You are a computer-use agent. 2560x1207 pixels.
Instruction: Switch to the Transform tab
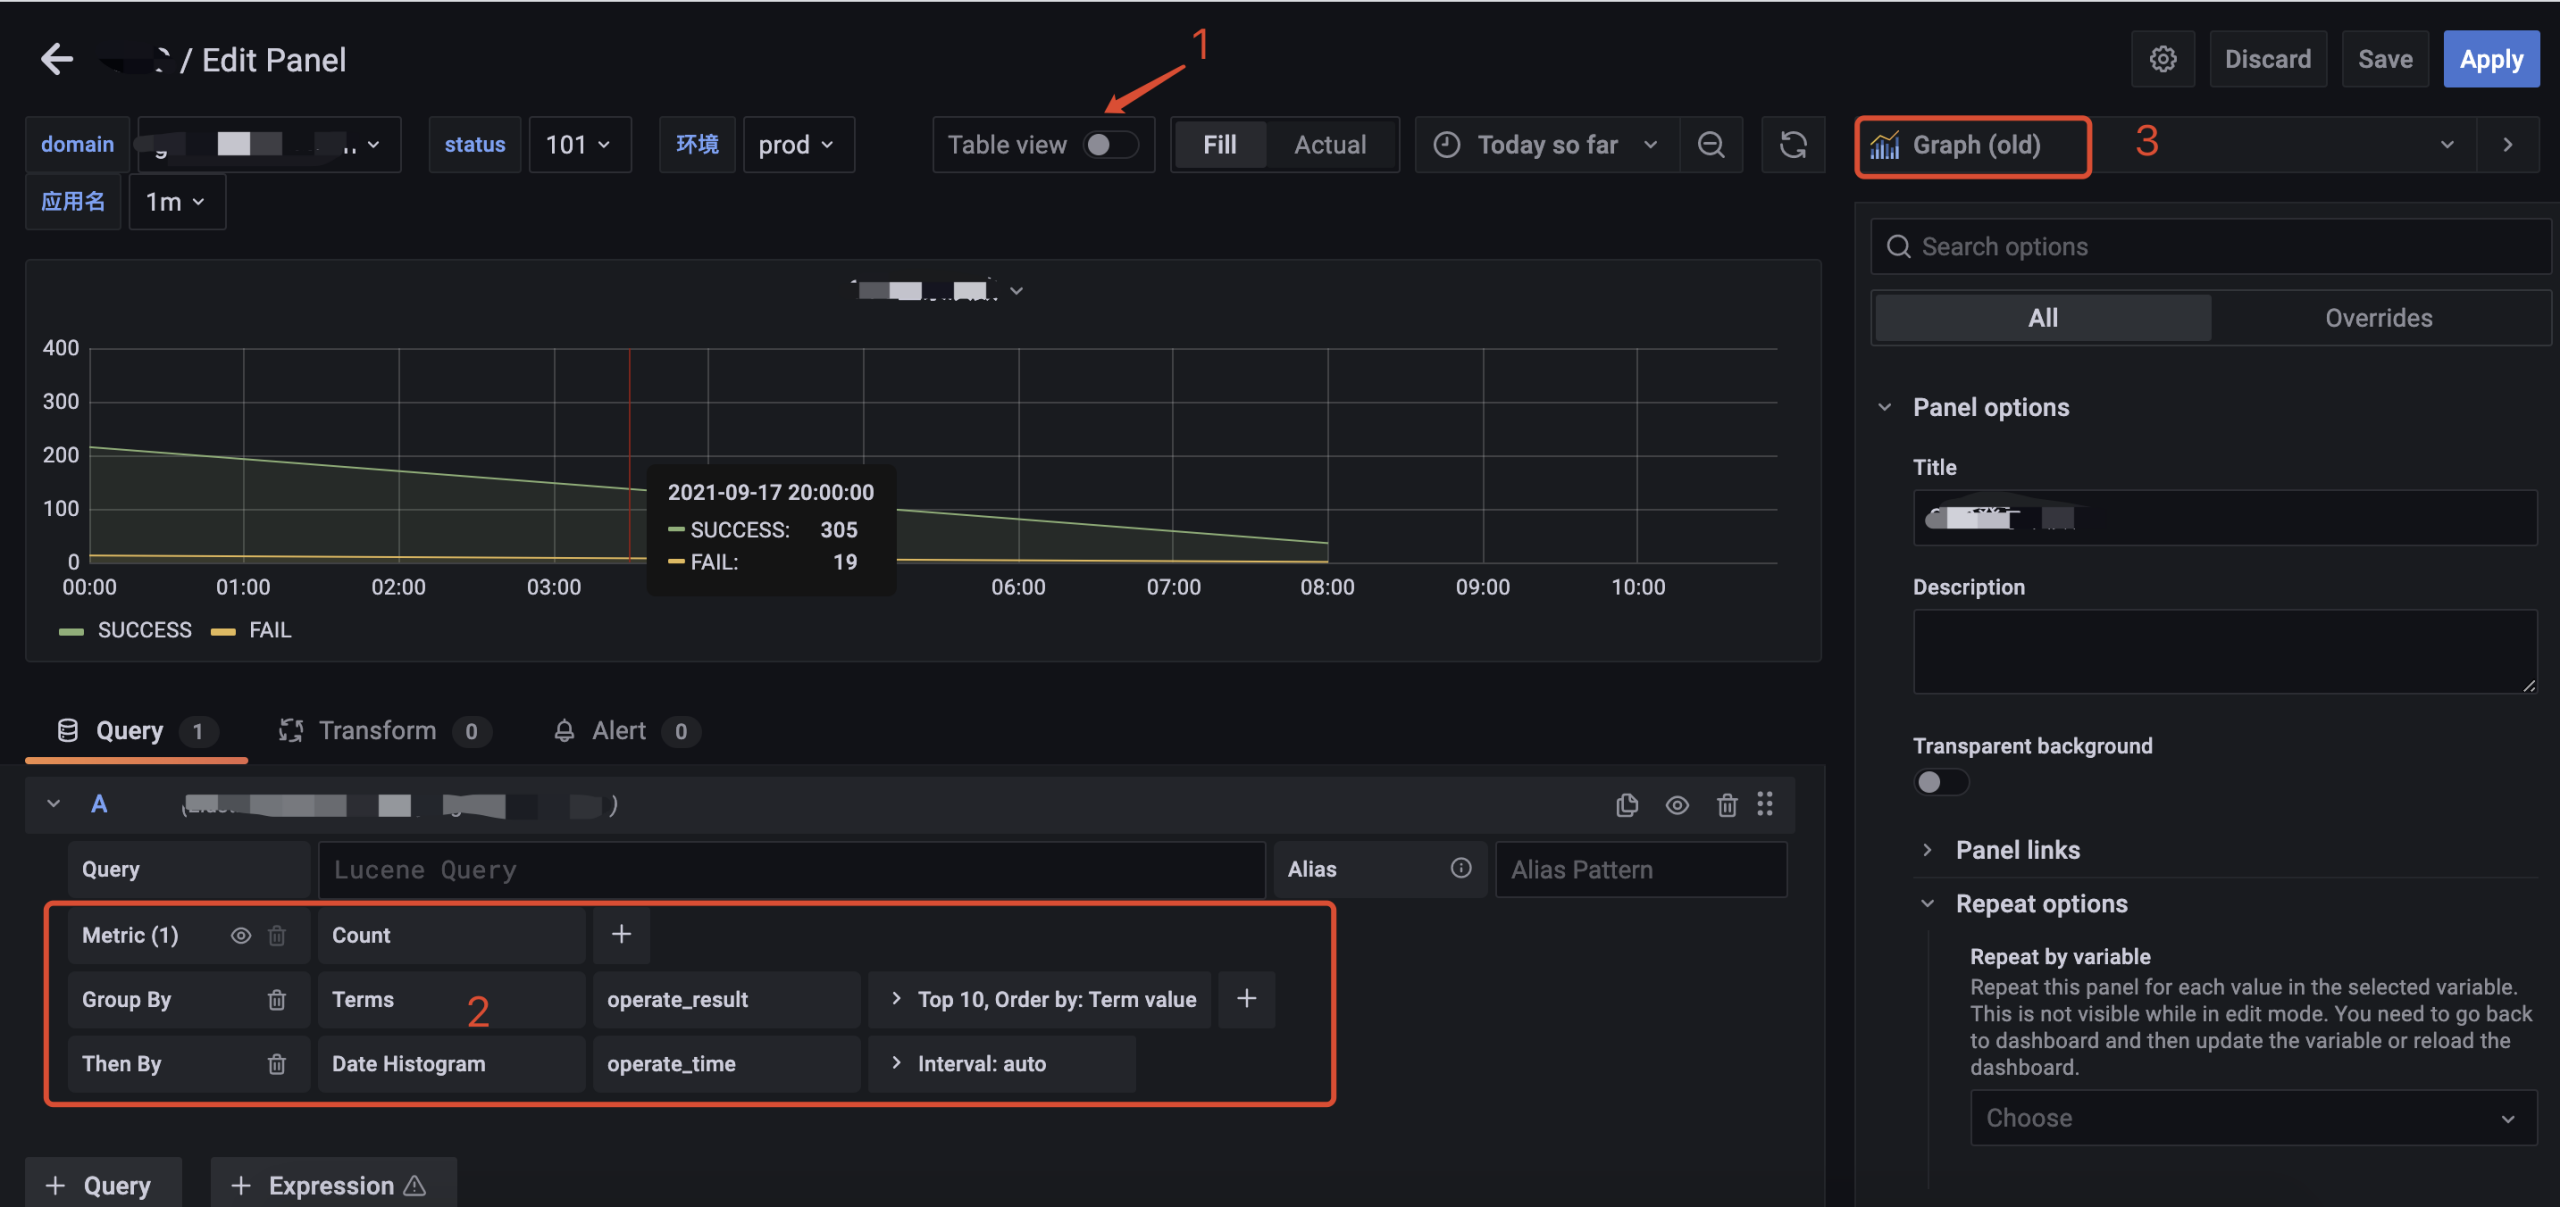[377, 731]
